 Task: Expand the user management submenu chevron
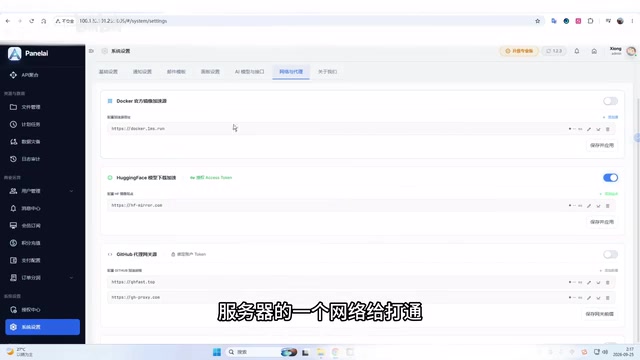(x=71, y=191)
